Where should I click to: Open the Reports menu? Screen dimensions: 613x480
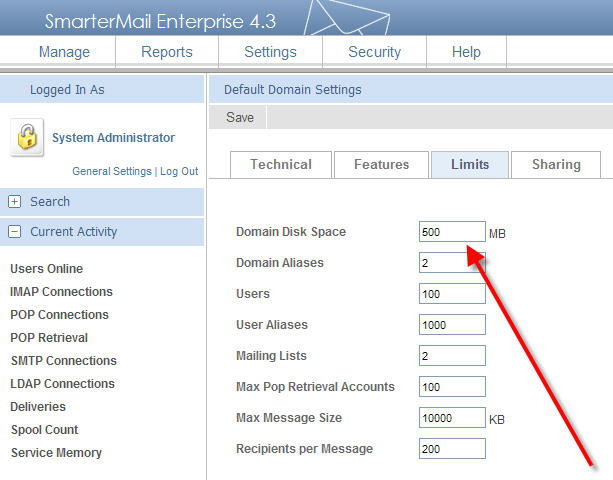(167, 52)
